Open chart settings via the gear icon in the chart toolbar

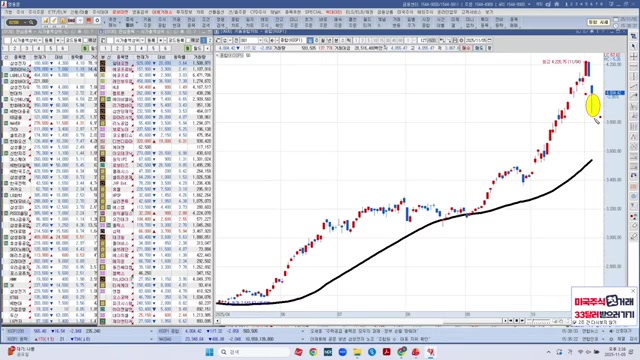(461, 40)
